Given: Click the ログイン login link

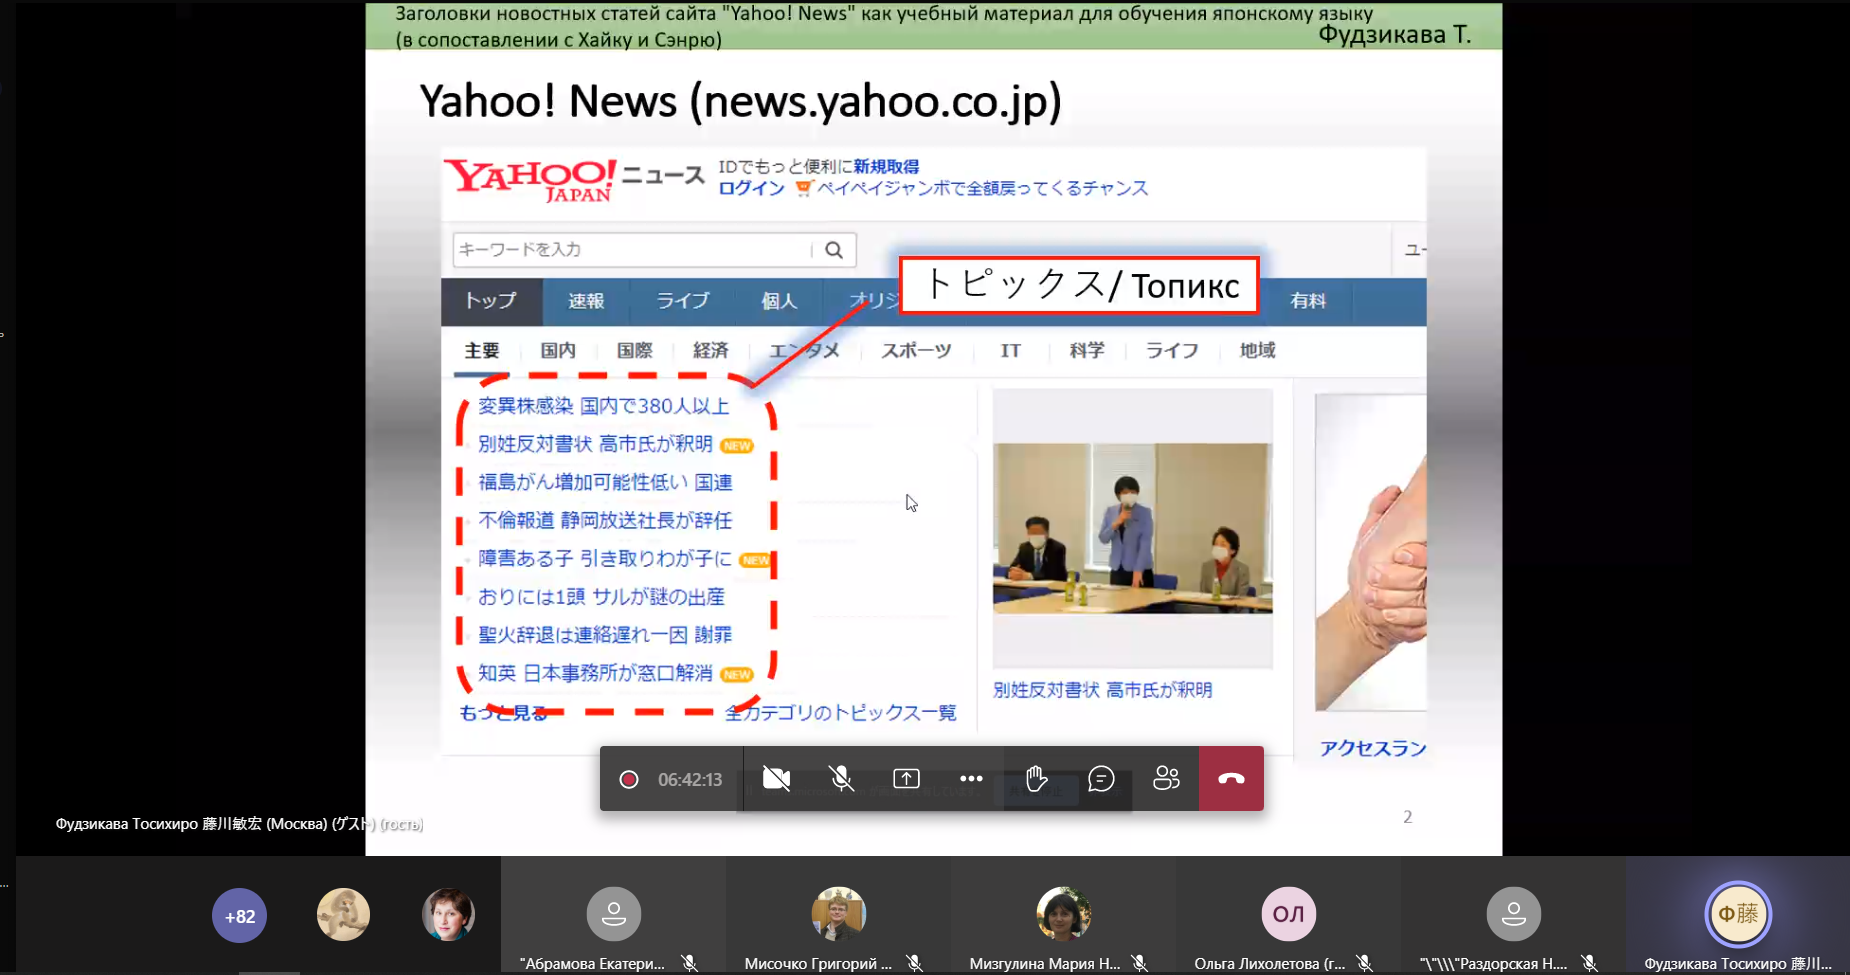Looking at the screenshot, I should pos(751,188).
